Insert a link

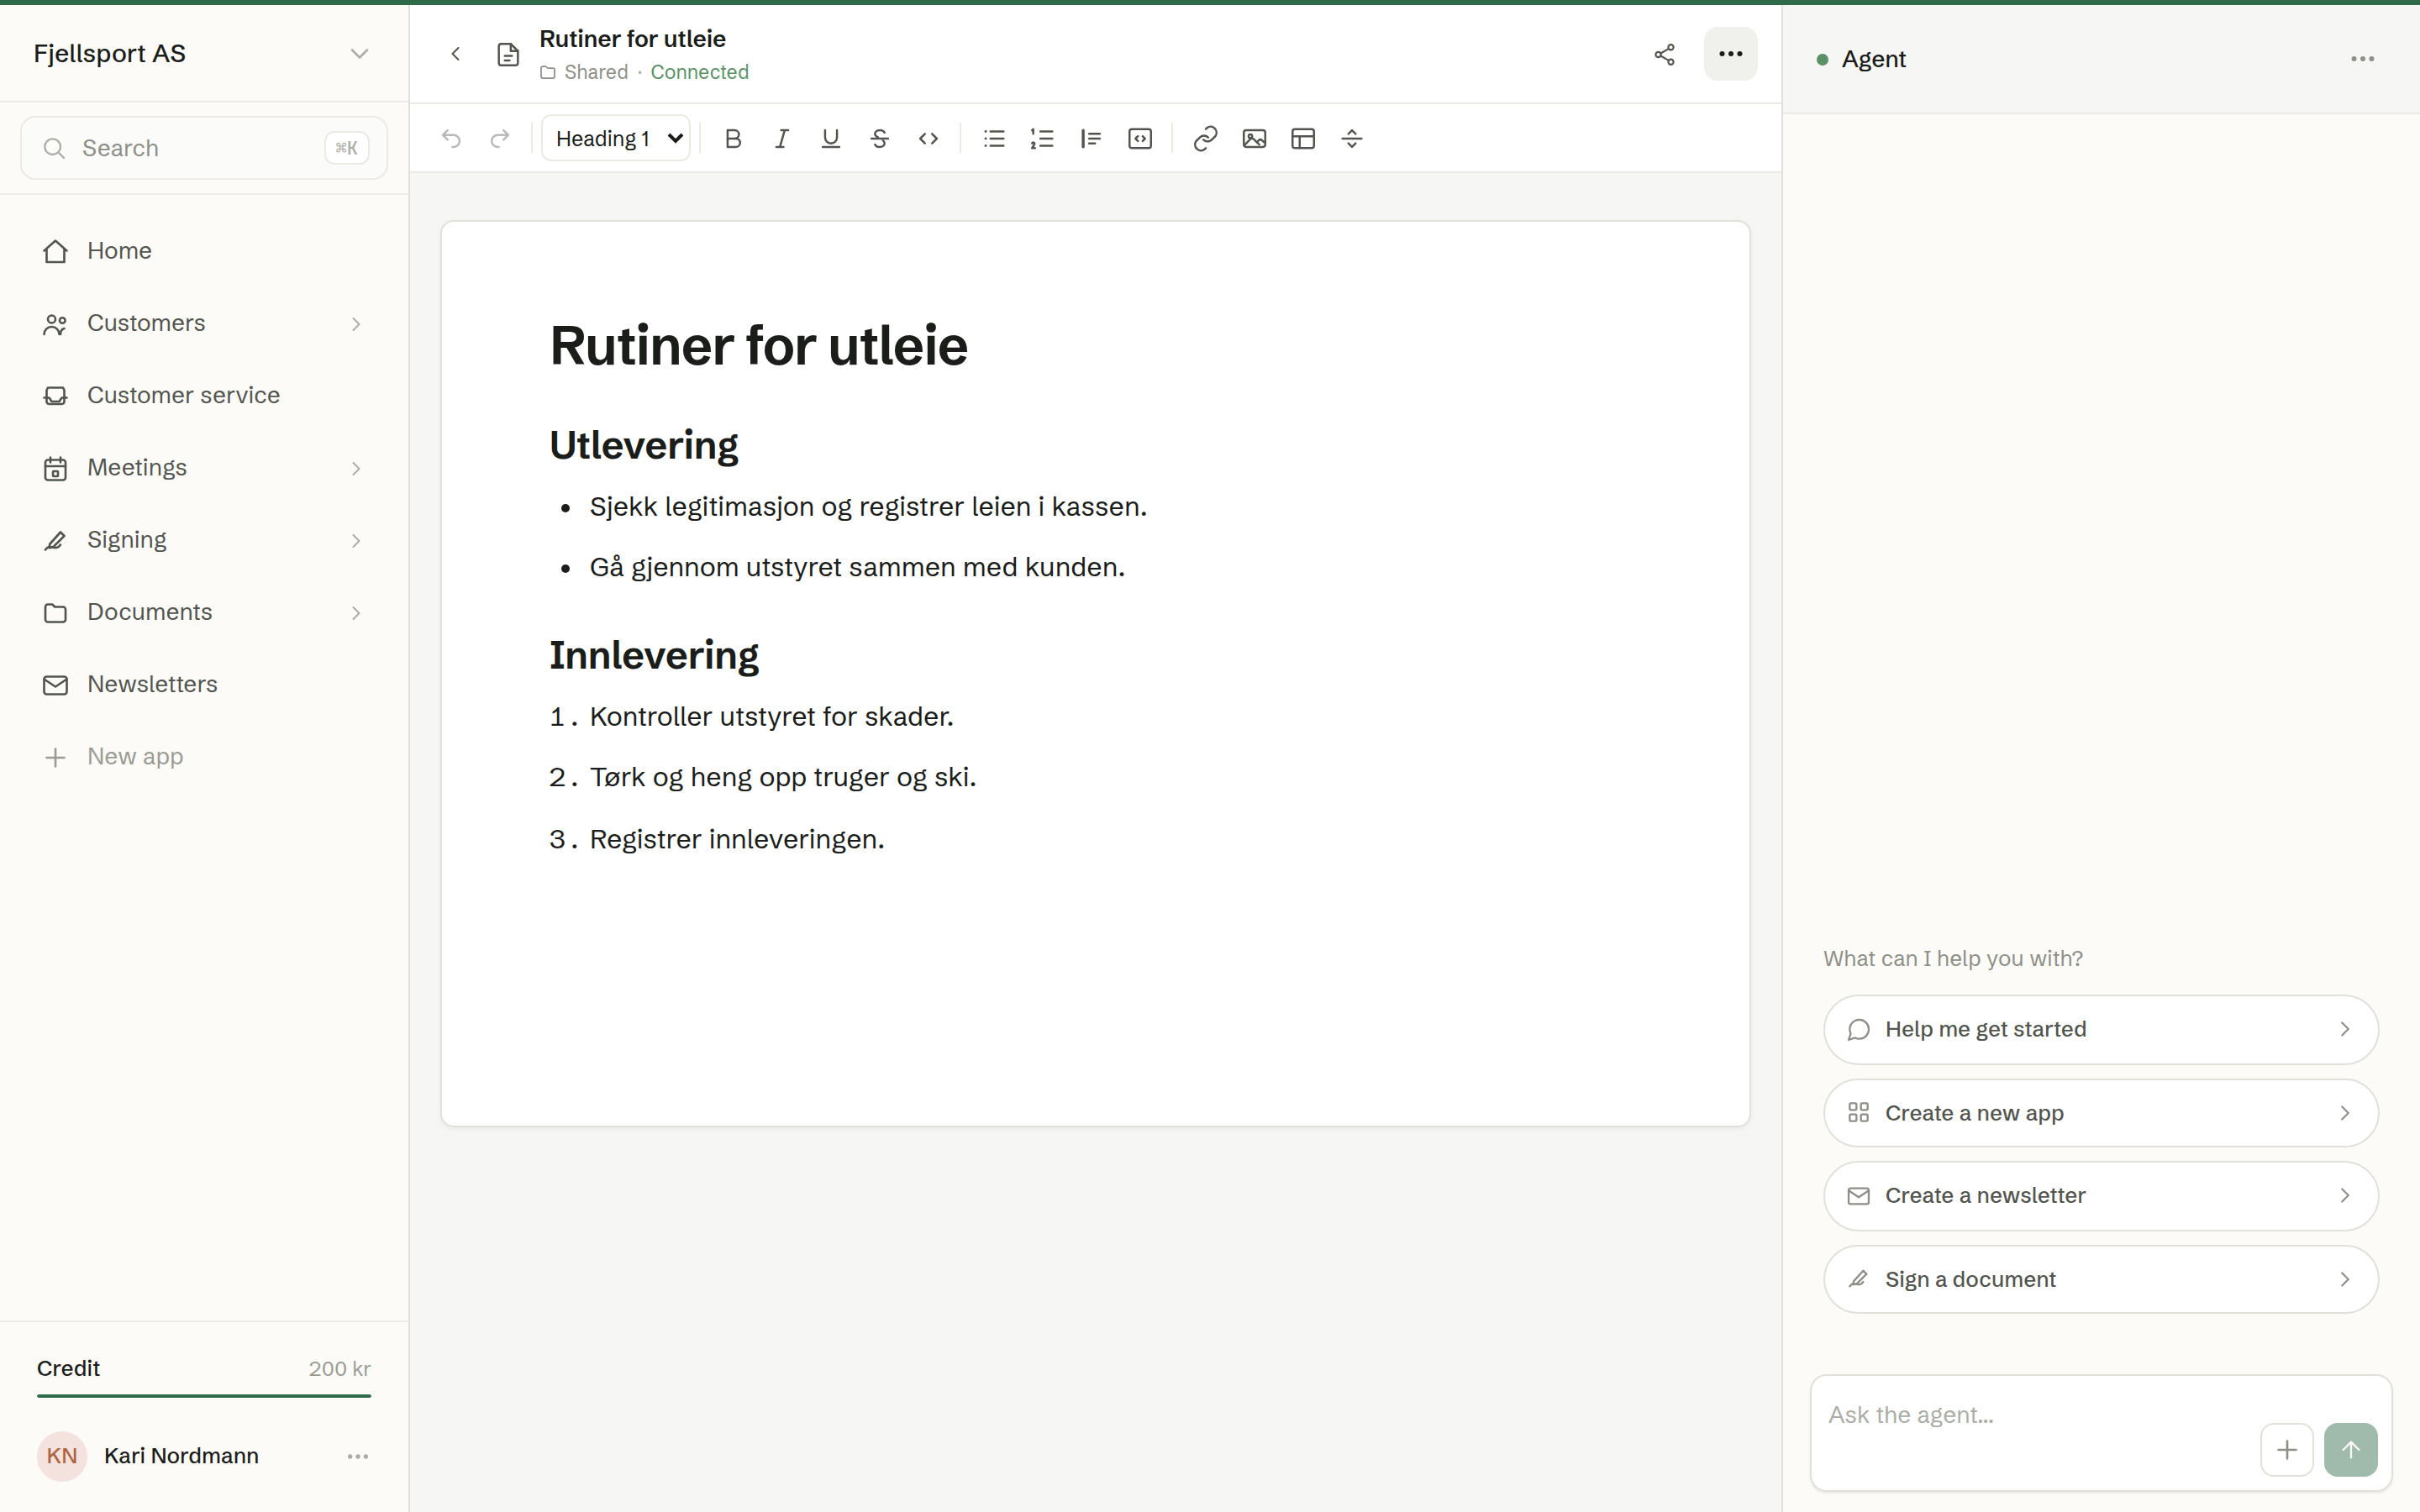coord(1205,139)
